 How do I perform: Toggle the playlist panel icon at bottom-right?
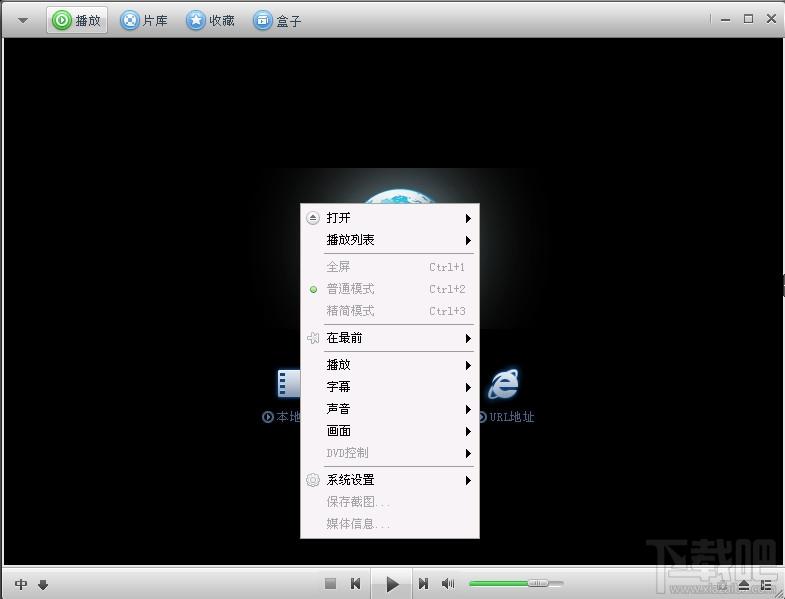[766, 585]
